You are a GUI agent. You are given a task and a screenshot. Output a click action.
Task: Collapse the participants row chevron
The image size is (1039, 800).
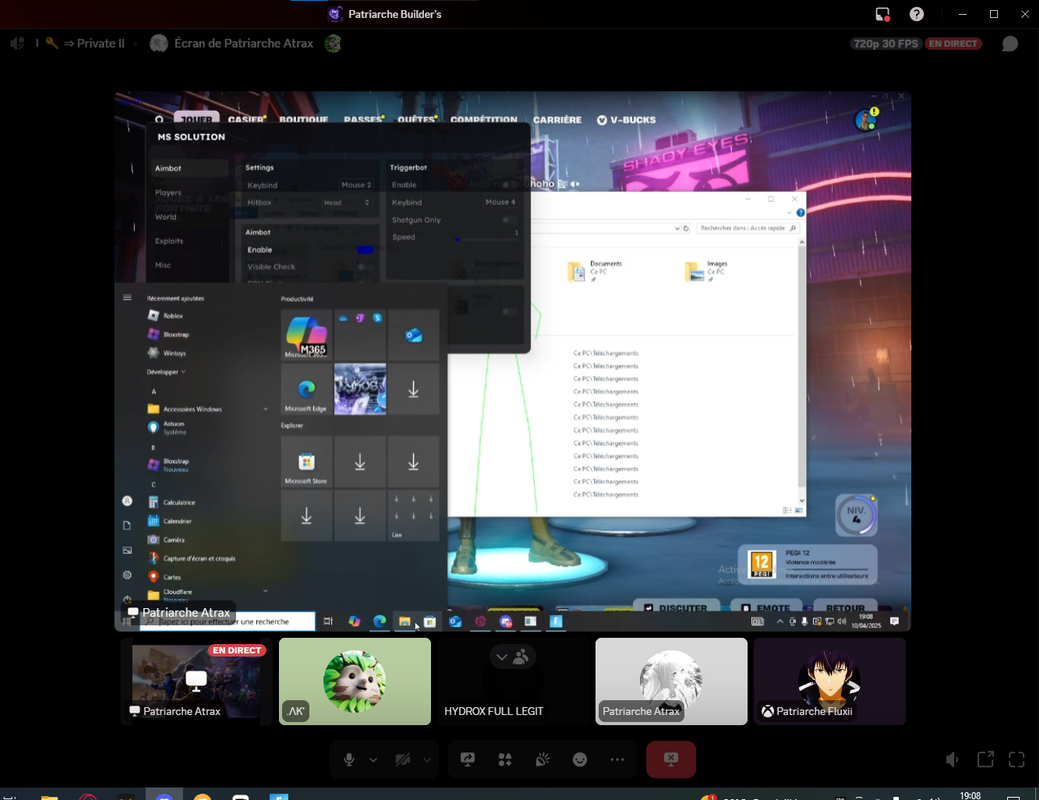(502, 657)
